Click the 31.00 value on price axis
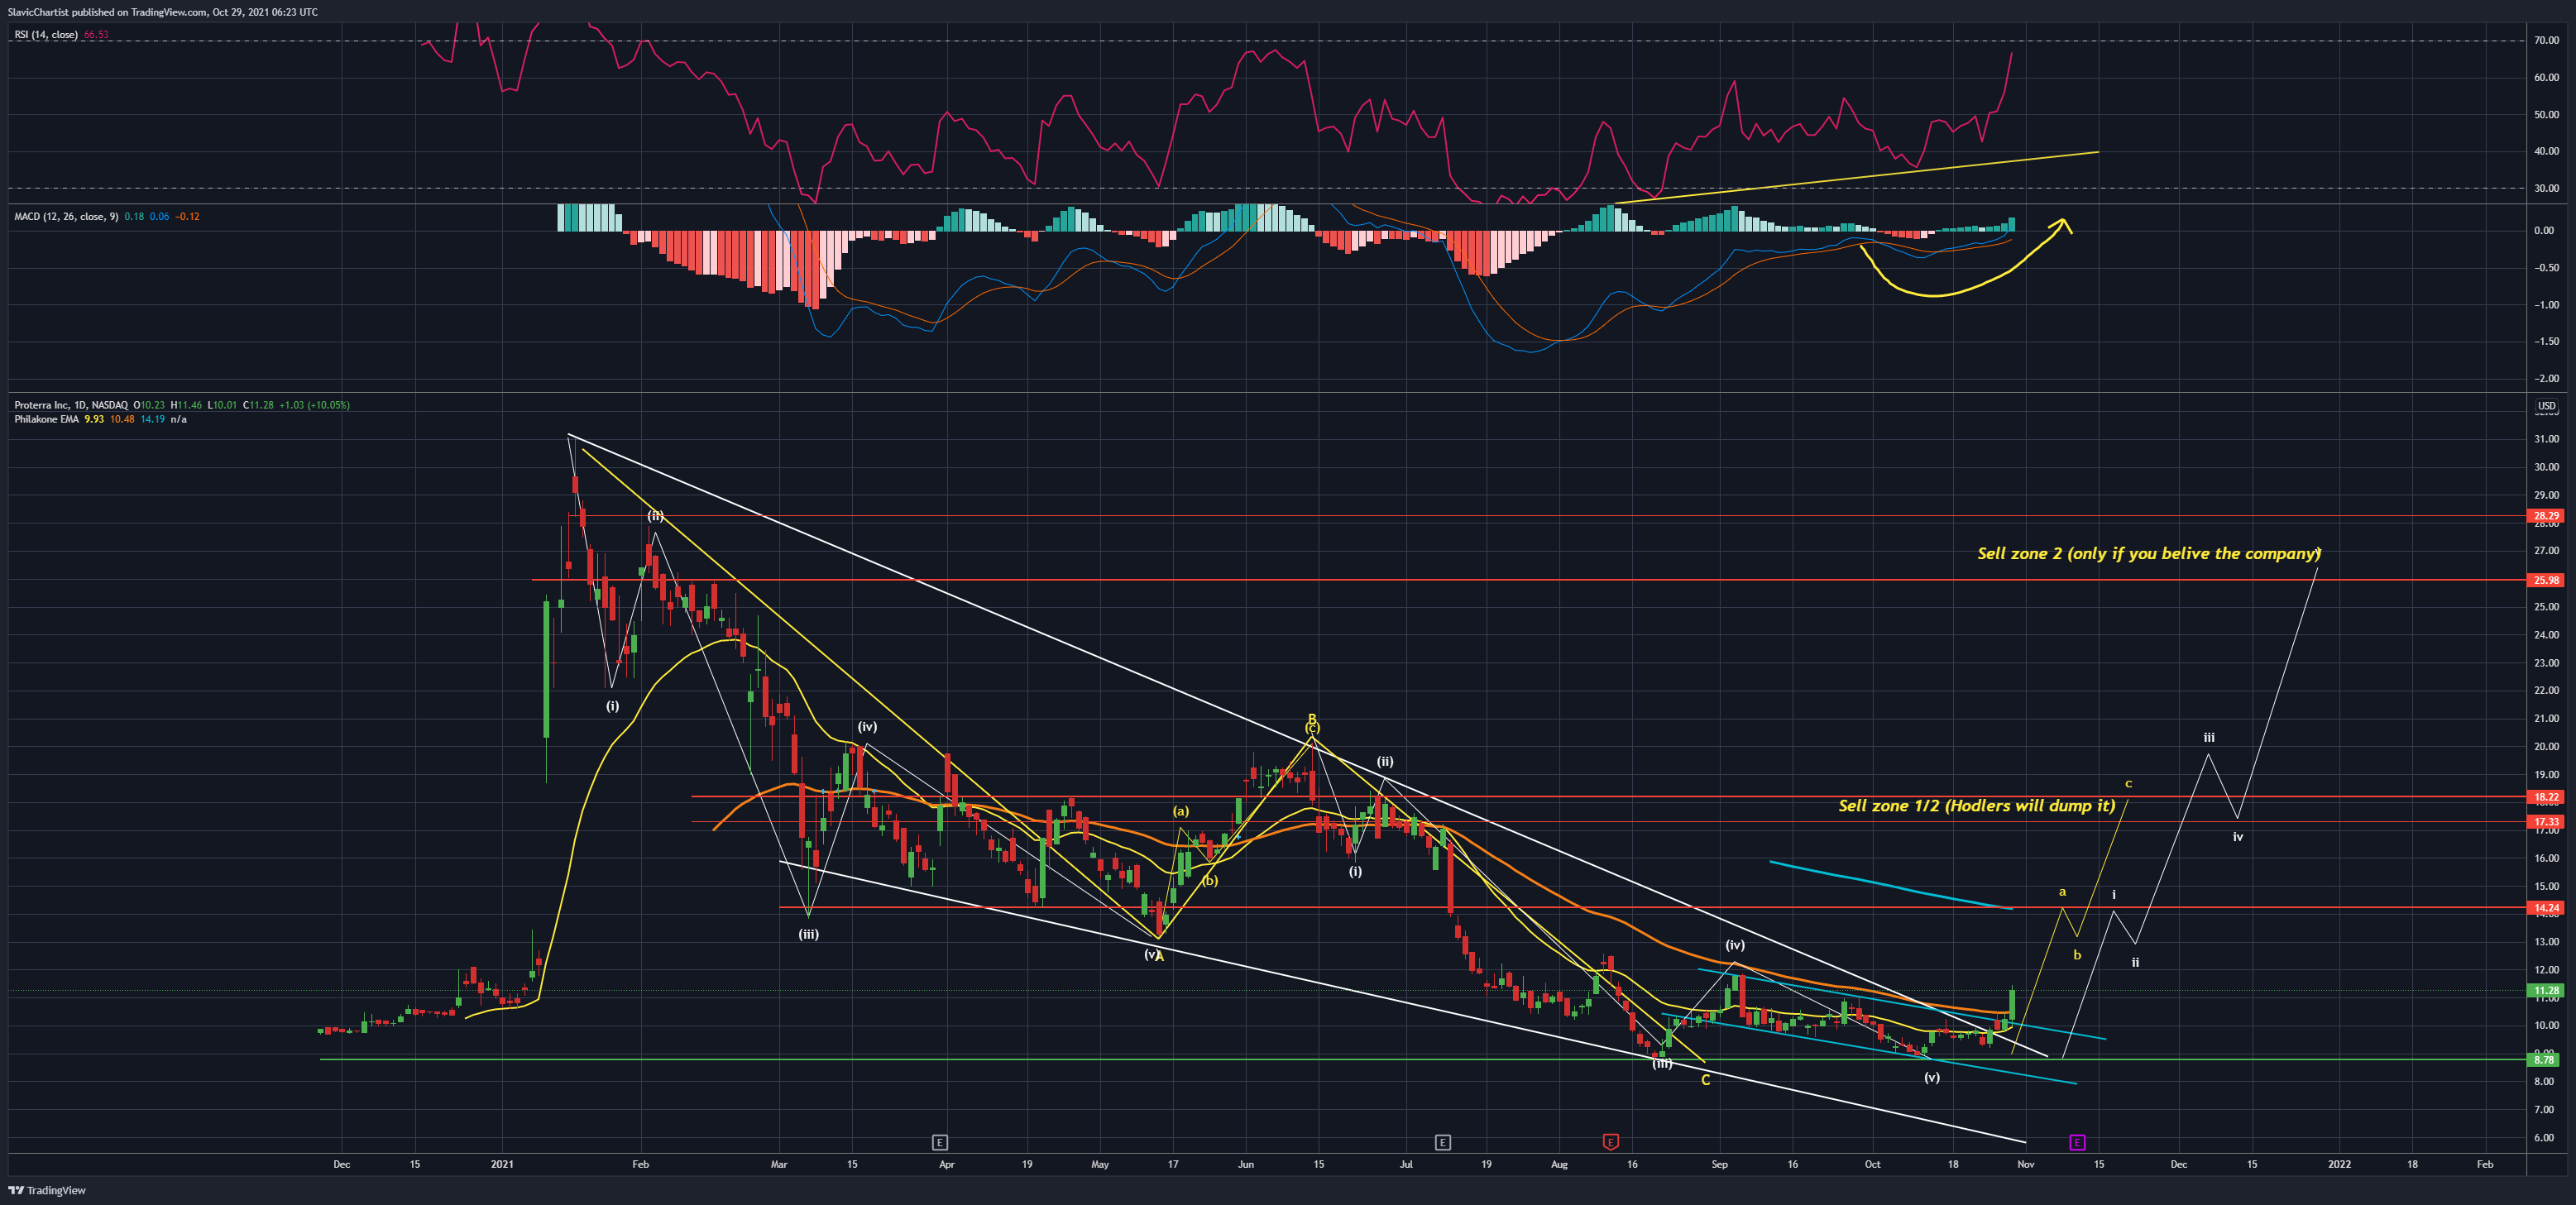The image size is (2576, 1205). point(2546,439)
